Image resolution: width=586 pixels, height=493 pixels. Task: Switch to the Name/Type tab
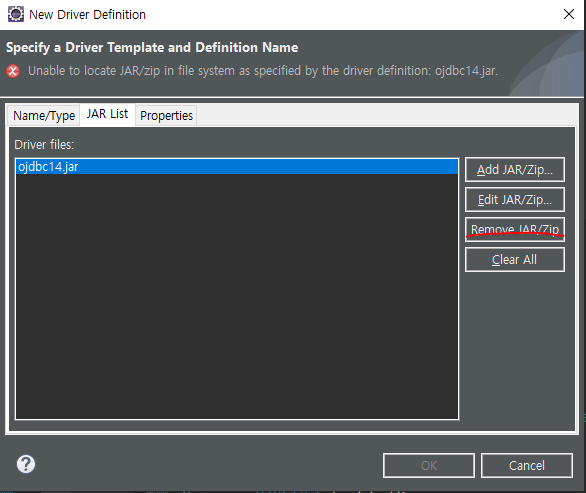44,115
